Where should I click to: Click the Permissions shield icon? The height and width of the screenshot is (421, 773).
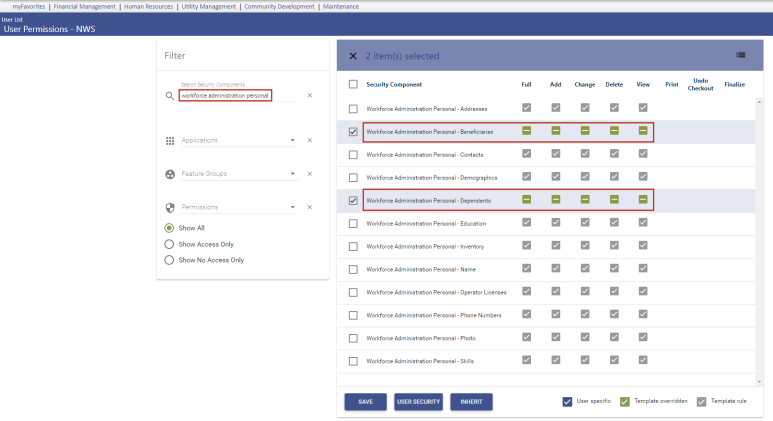(x=170, y=208)
